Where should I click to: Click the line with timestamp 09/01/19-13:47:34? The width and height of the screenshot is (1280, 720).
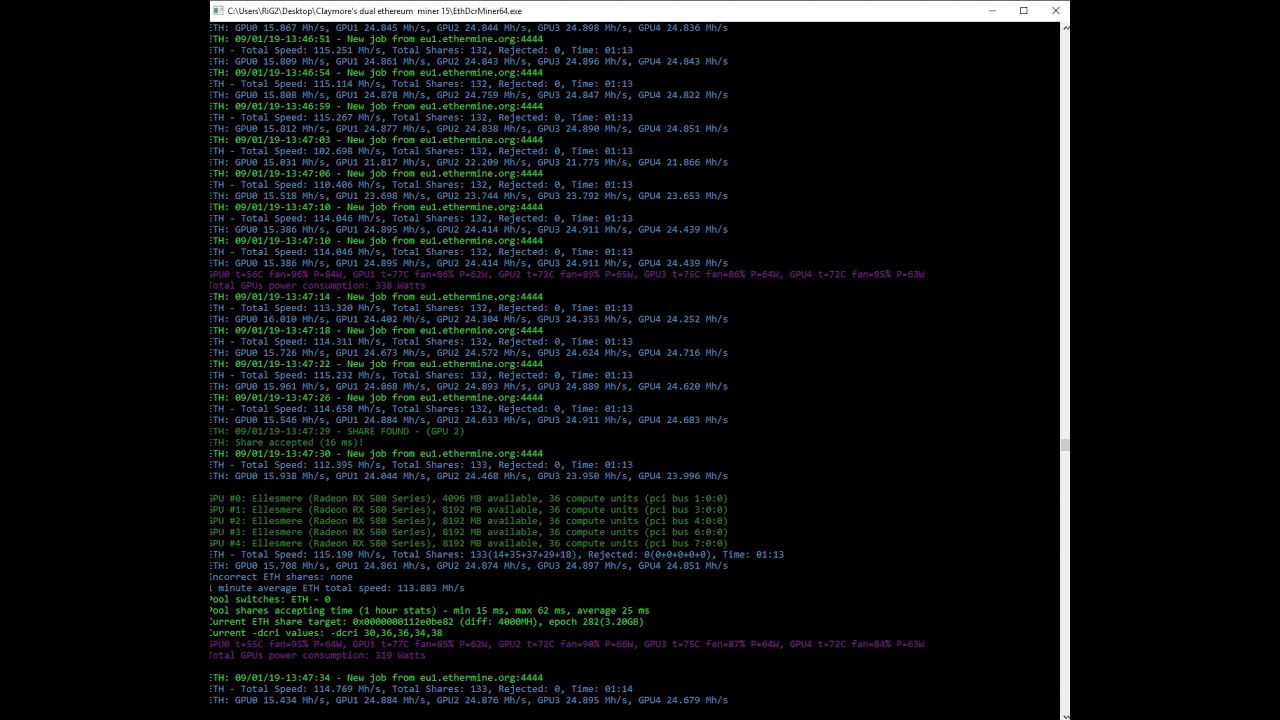(377, 678)
